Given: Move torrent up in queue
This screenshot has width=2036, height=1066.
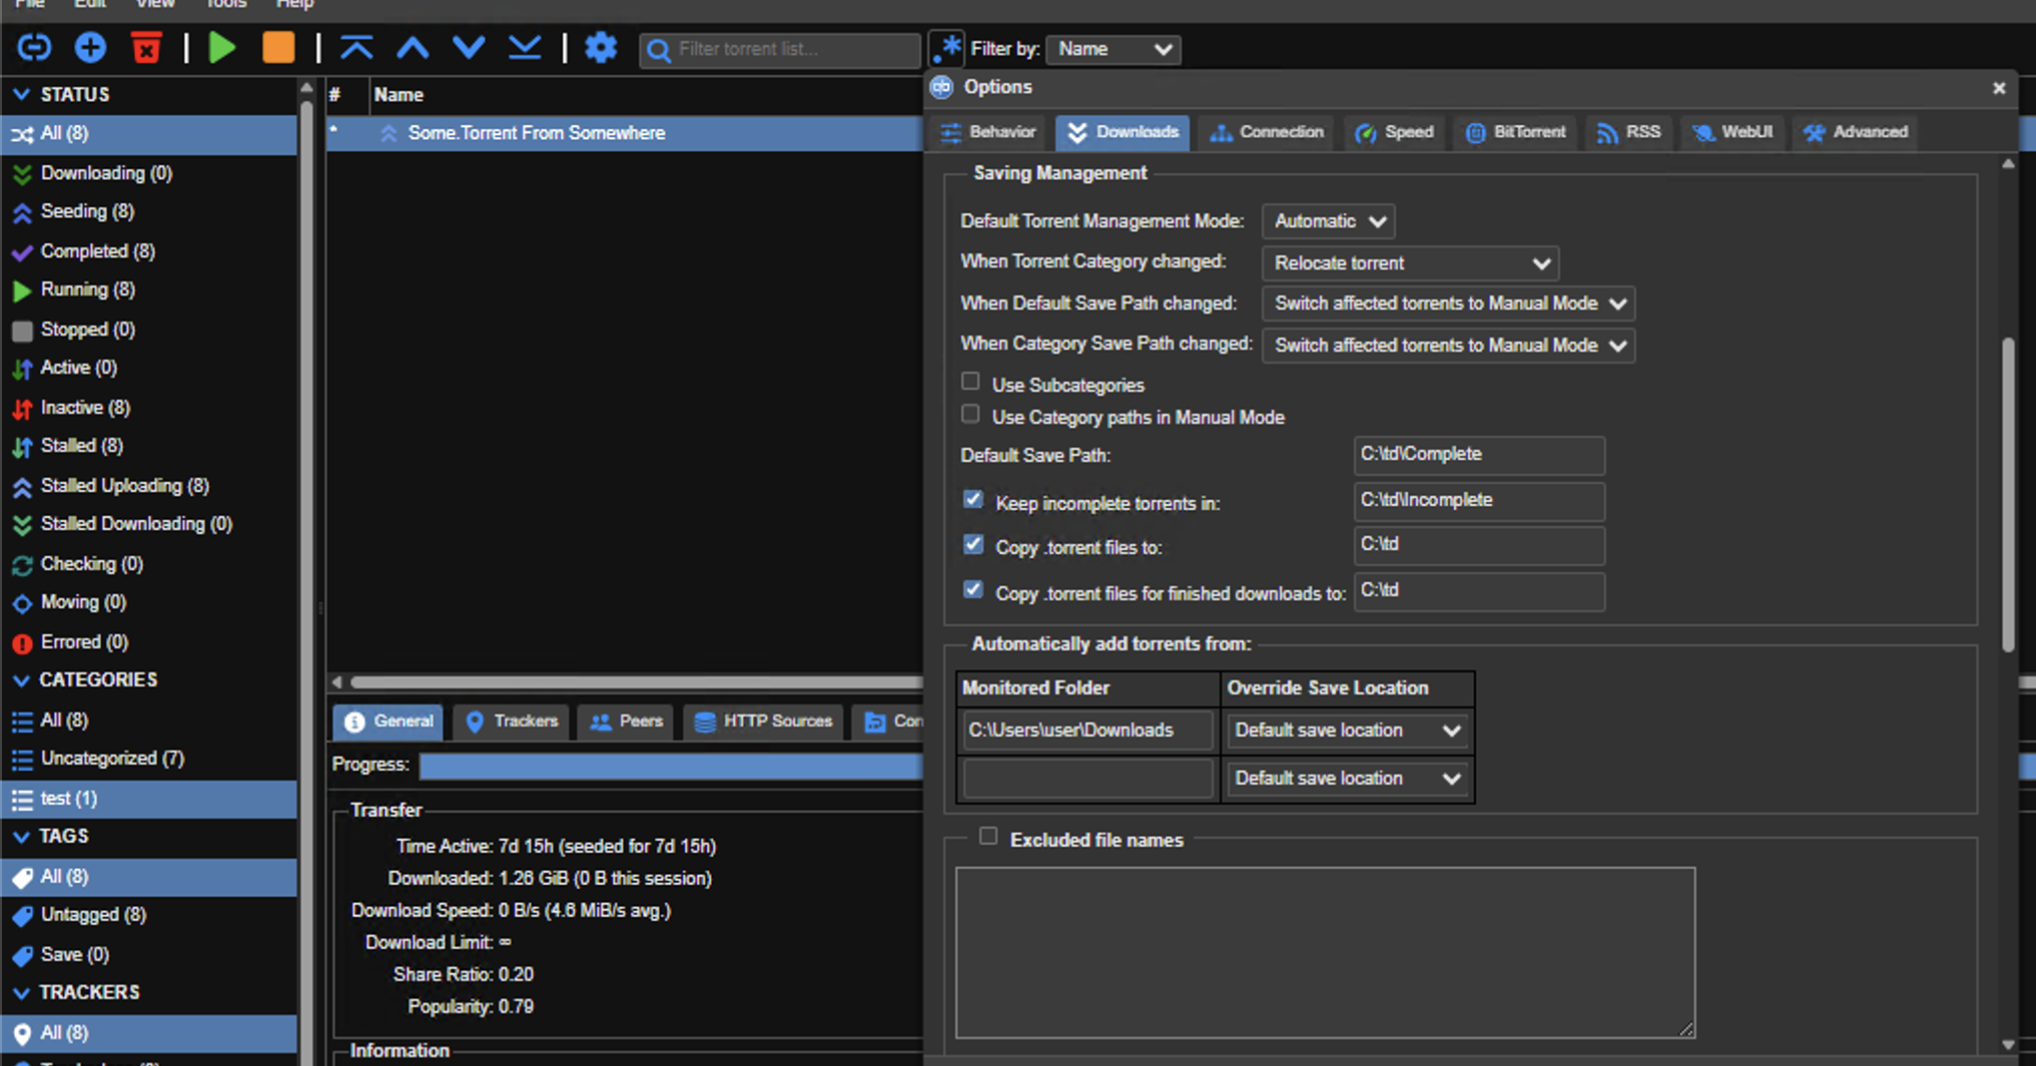Looking at the screenshot, I should click(412, 48).
